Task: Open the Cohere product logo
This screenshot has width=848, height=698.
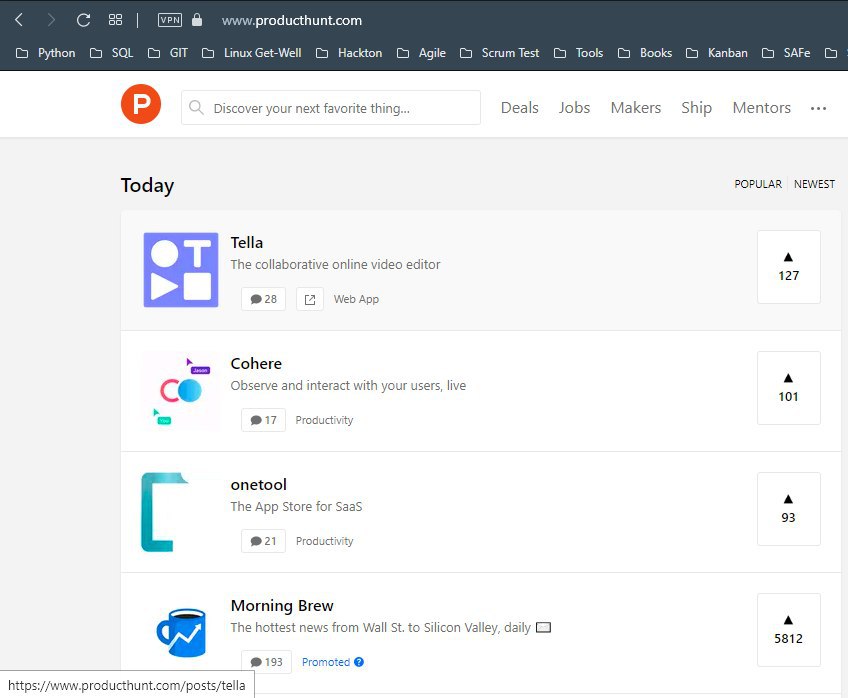Action: click(x=181, y=391)
